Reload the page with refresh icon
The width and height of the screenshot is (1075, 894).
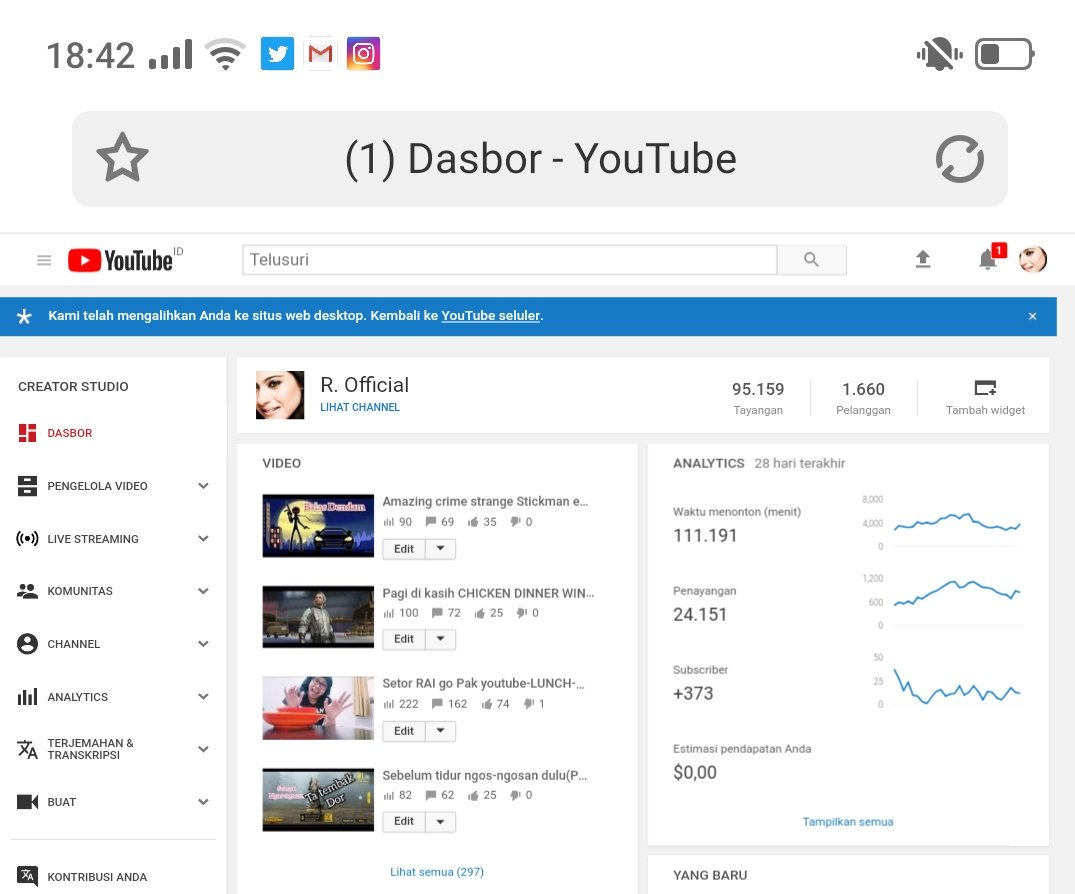coord(960,158)
